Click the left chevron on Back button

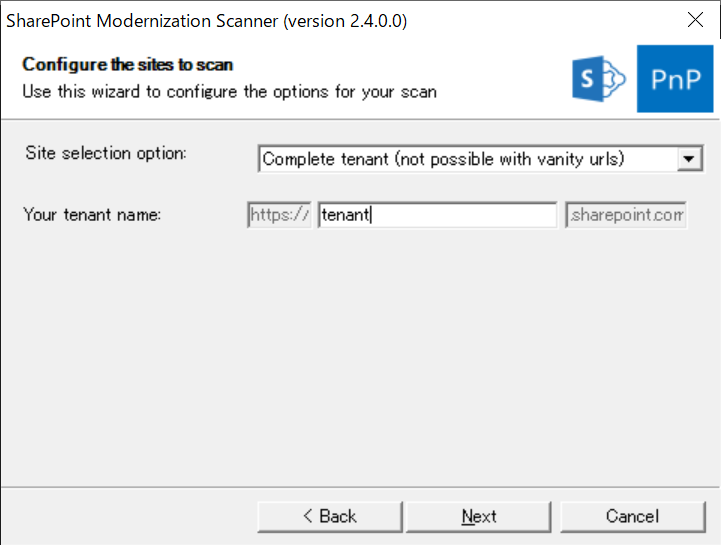(308, 516)
